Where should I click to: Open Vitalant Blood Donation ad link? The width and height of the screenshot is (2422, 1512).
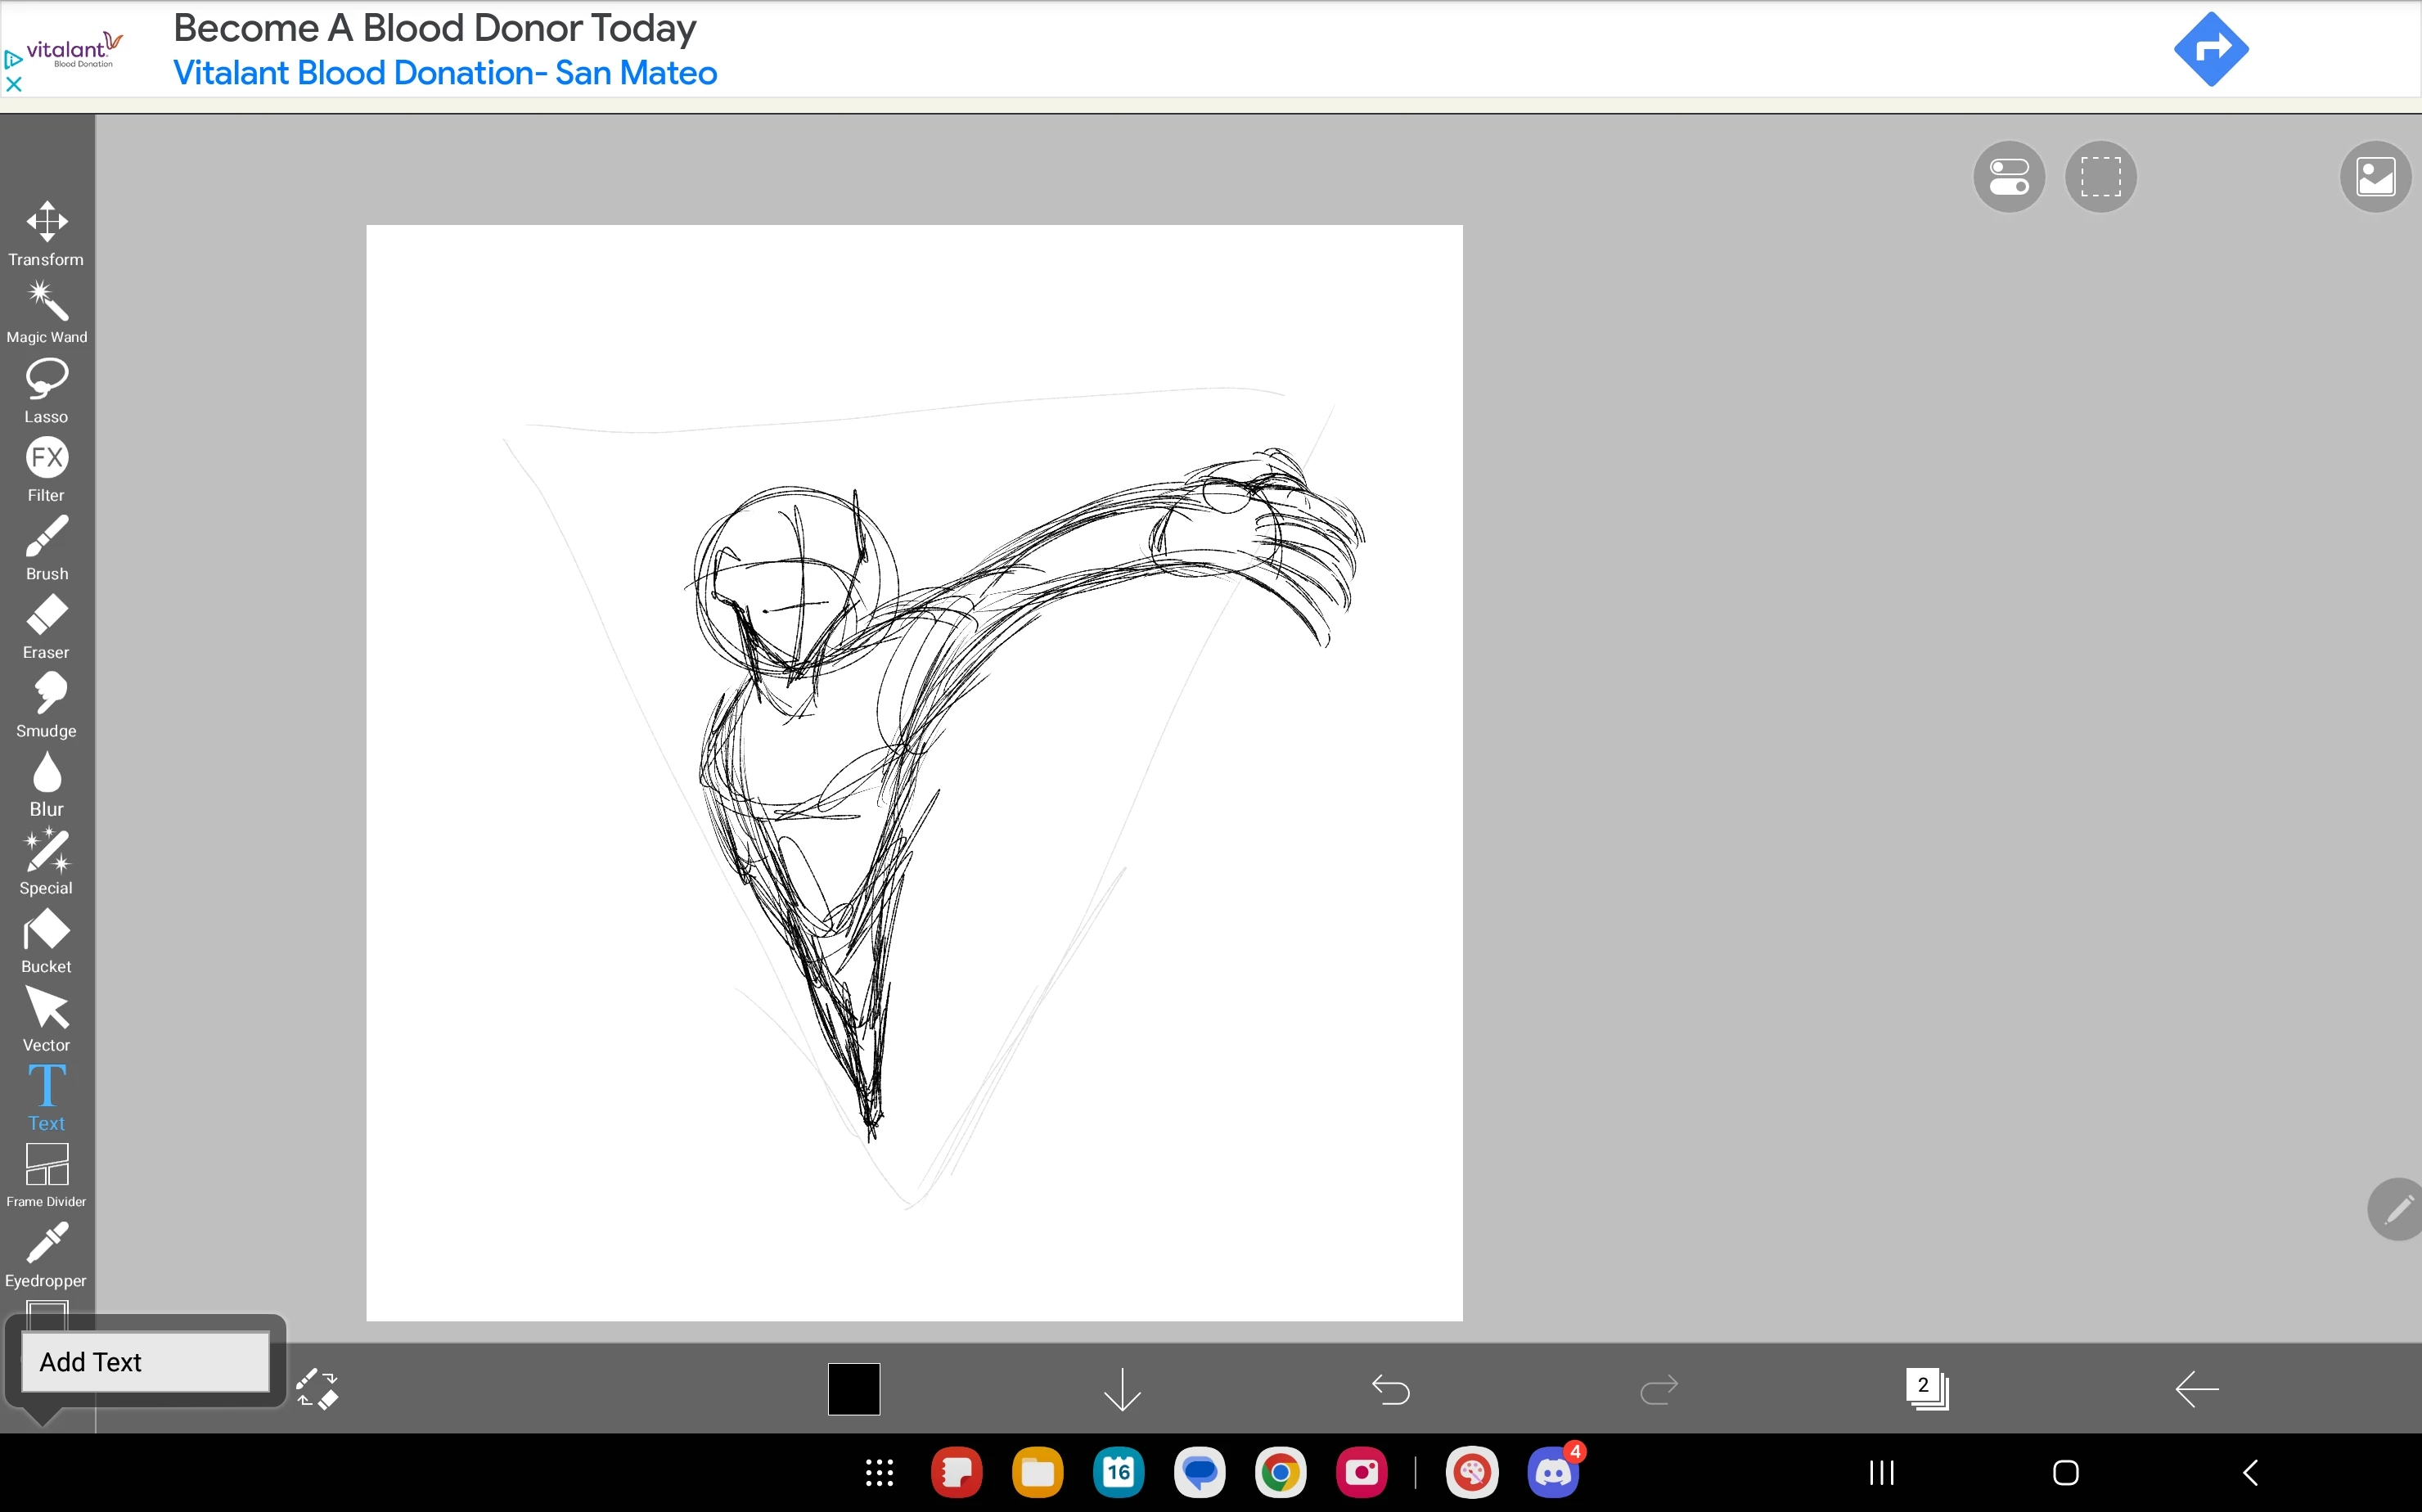pyautogui.click(x=444, y=73)
